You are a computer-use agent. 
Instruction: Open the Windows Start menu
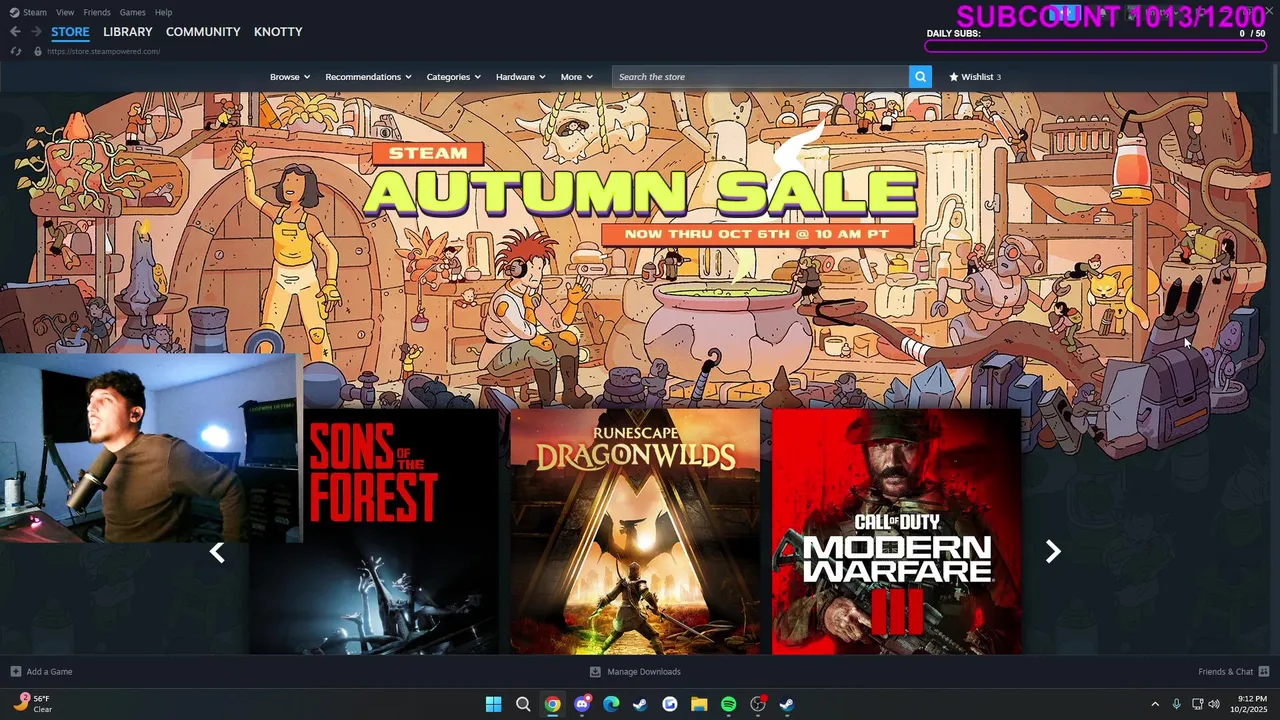click(493, 704)
